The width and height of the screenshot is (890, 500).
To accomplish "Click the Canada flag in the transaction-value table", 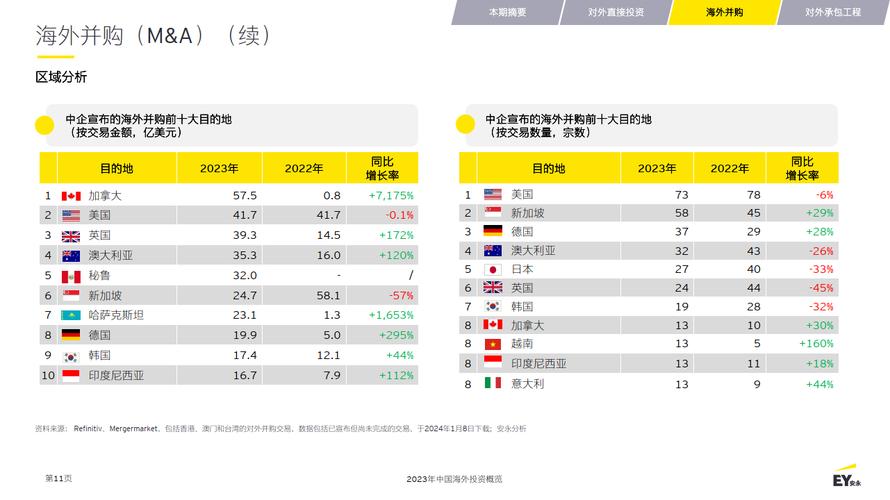I will pos(71,196).
